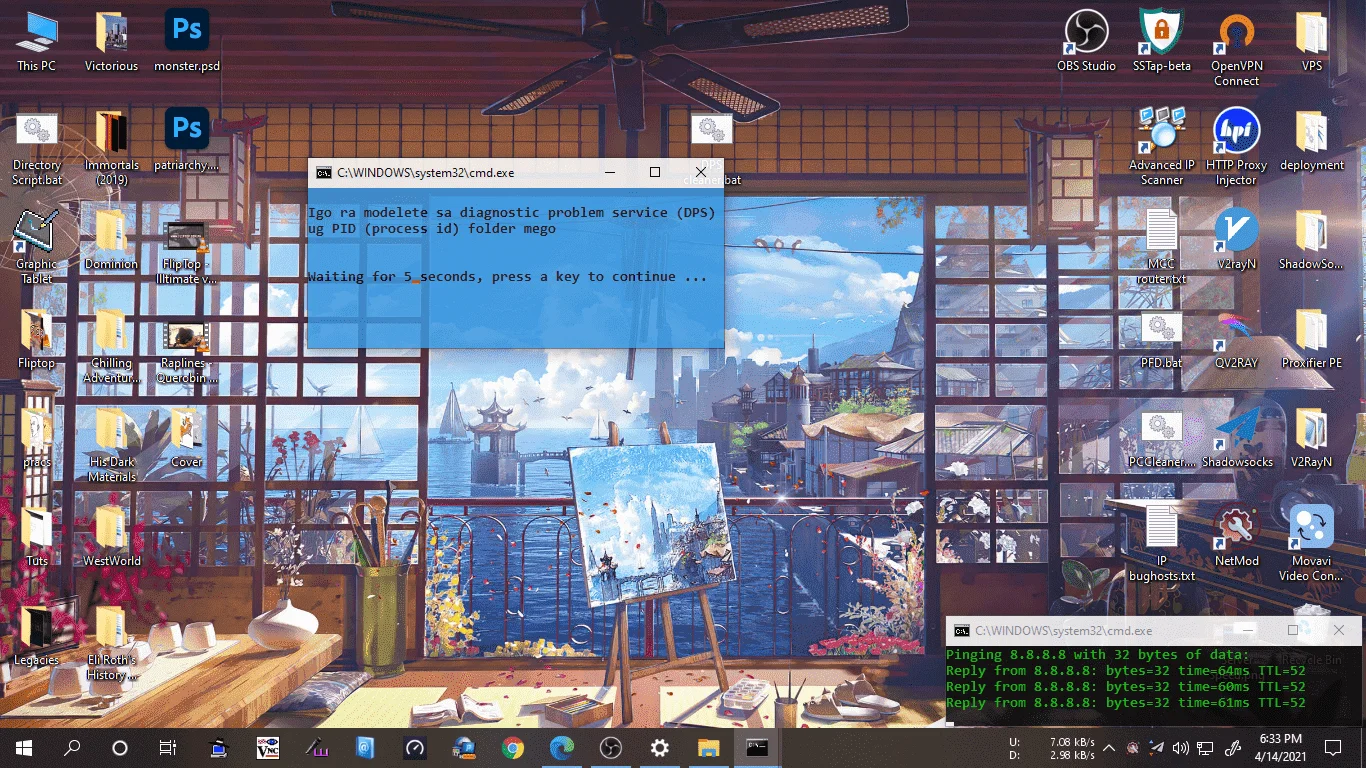Launch Microsoft Edge from taskbar
Screen dimensions: 1366x768
click(562, 747)
